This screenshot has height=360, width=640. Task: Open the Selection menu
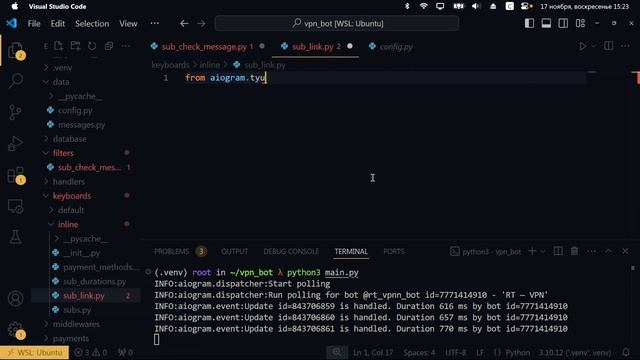92,24
